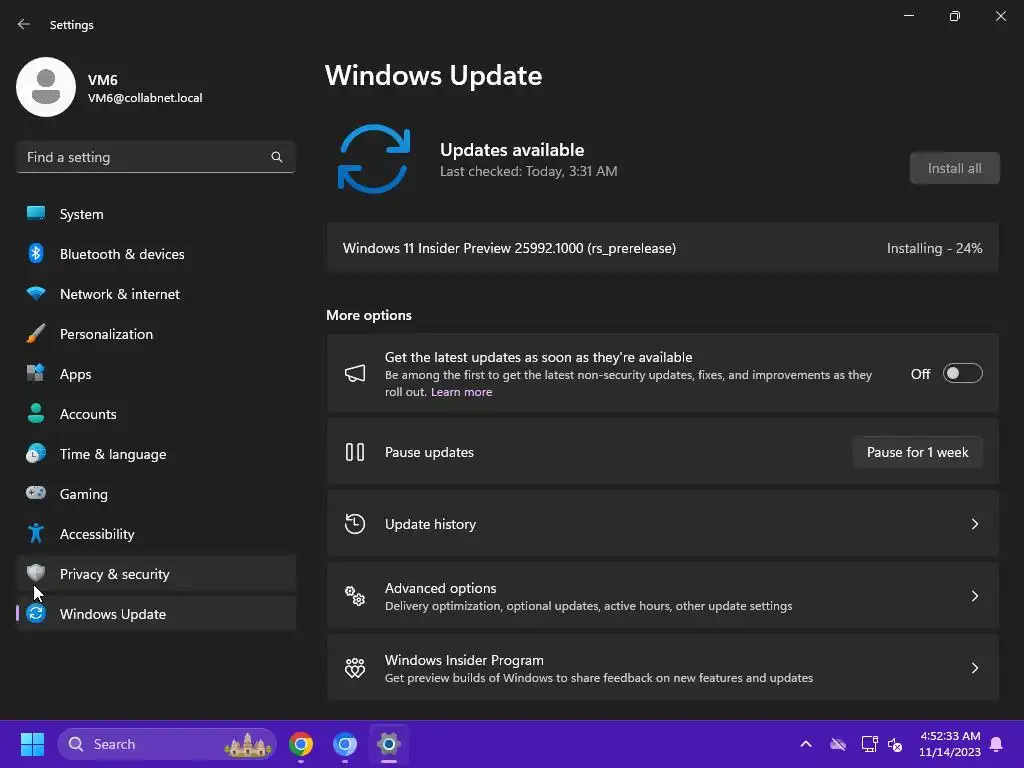Click the pause icon beside Pause updates
This screenshot has height=768, width=1024.
[355, 452]
